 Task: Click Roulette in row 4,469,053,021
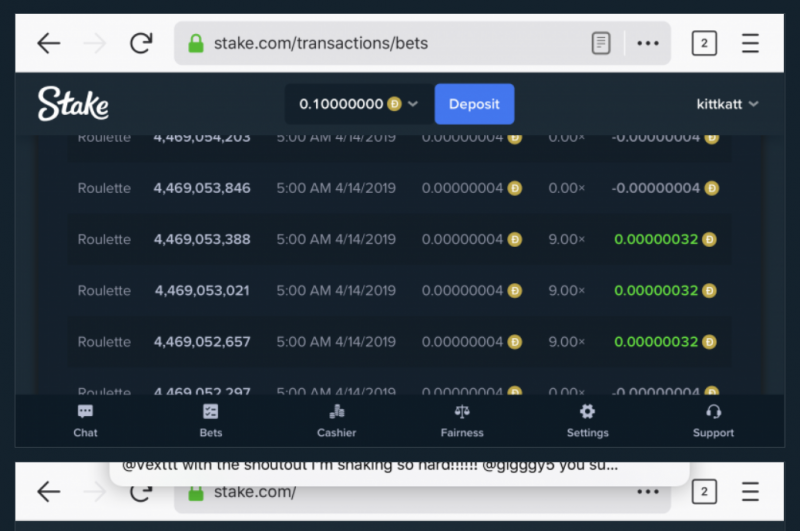tap(104, 291)
